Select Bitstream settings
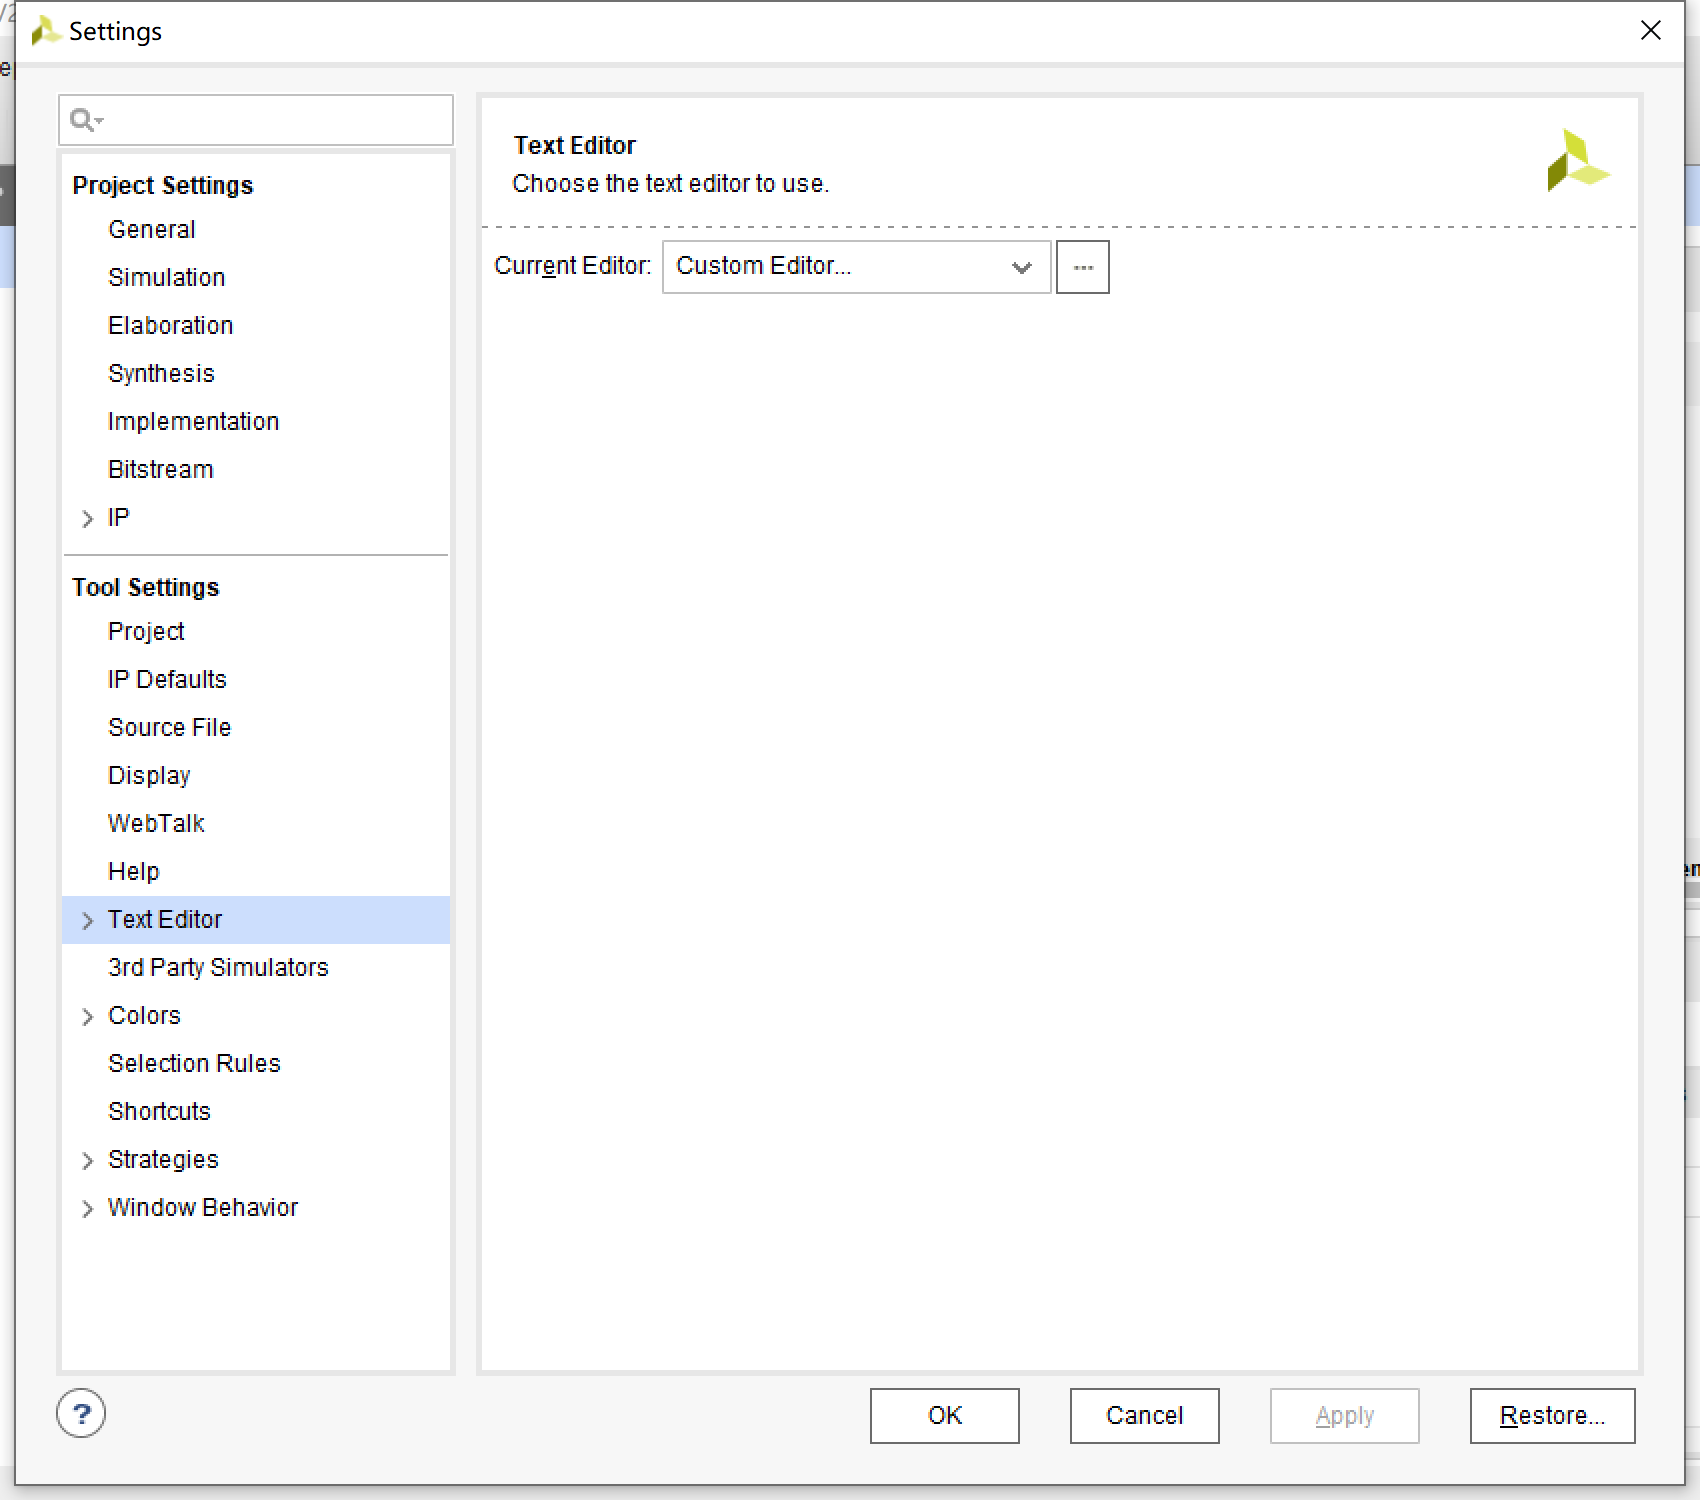This screenshot has width=1700, height=1500. (x=161, y=469)
